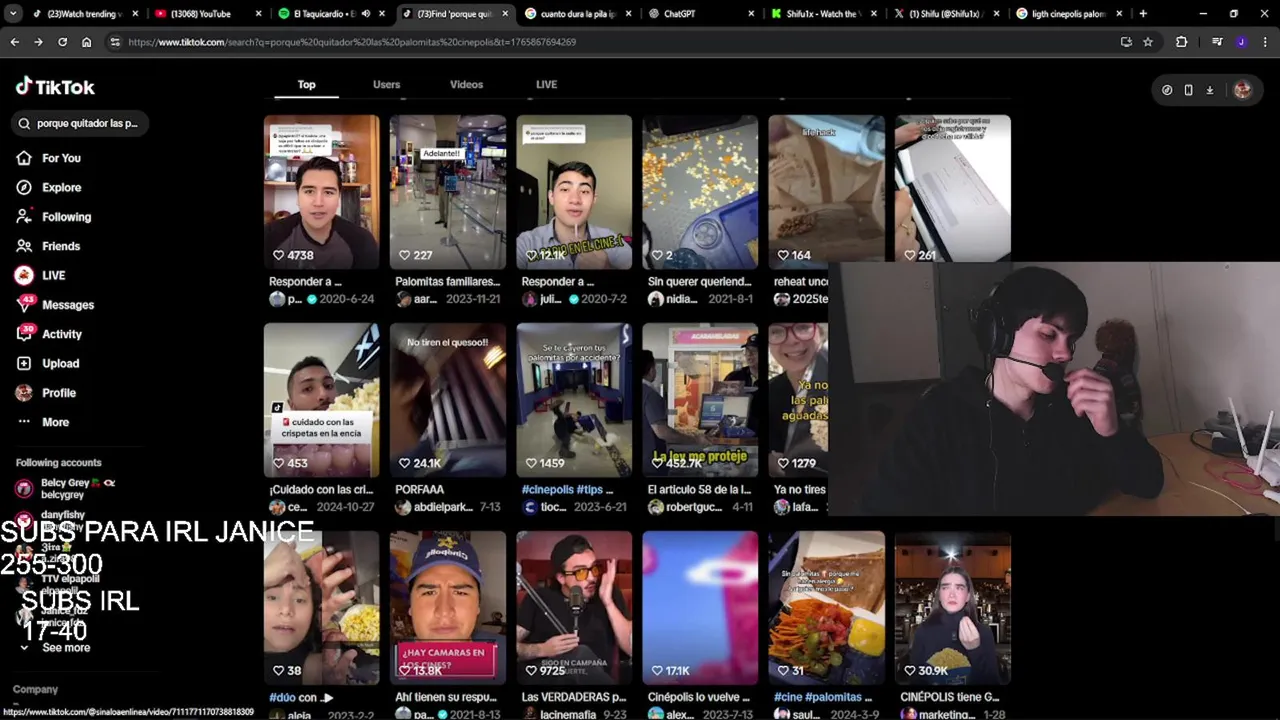Open the browser extensions menu

tap(1181, 42)
